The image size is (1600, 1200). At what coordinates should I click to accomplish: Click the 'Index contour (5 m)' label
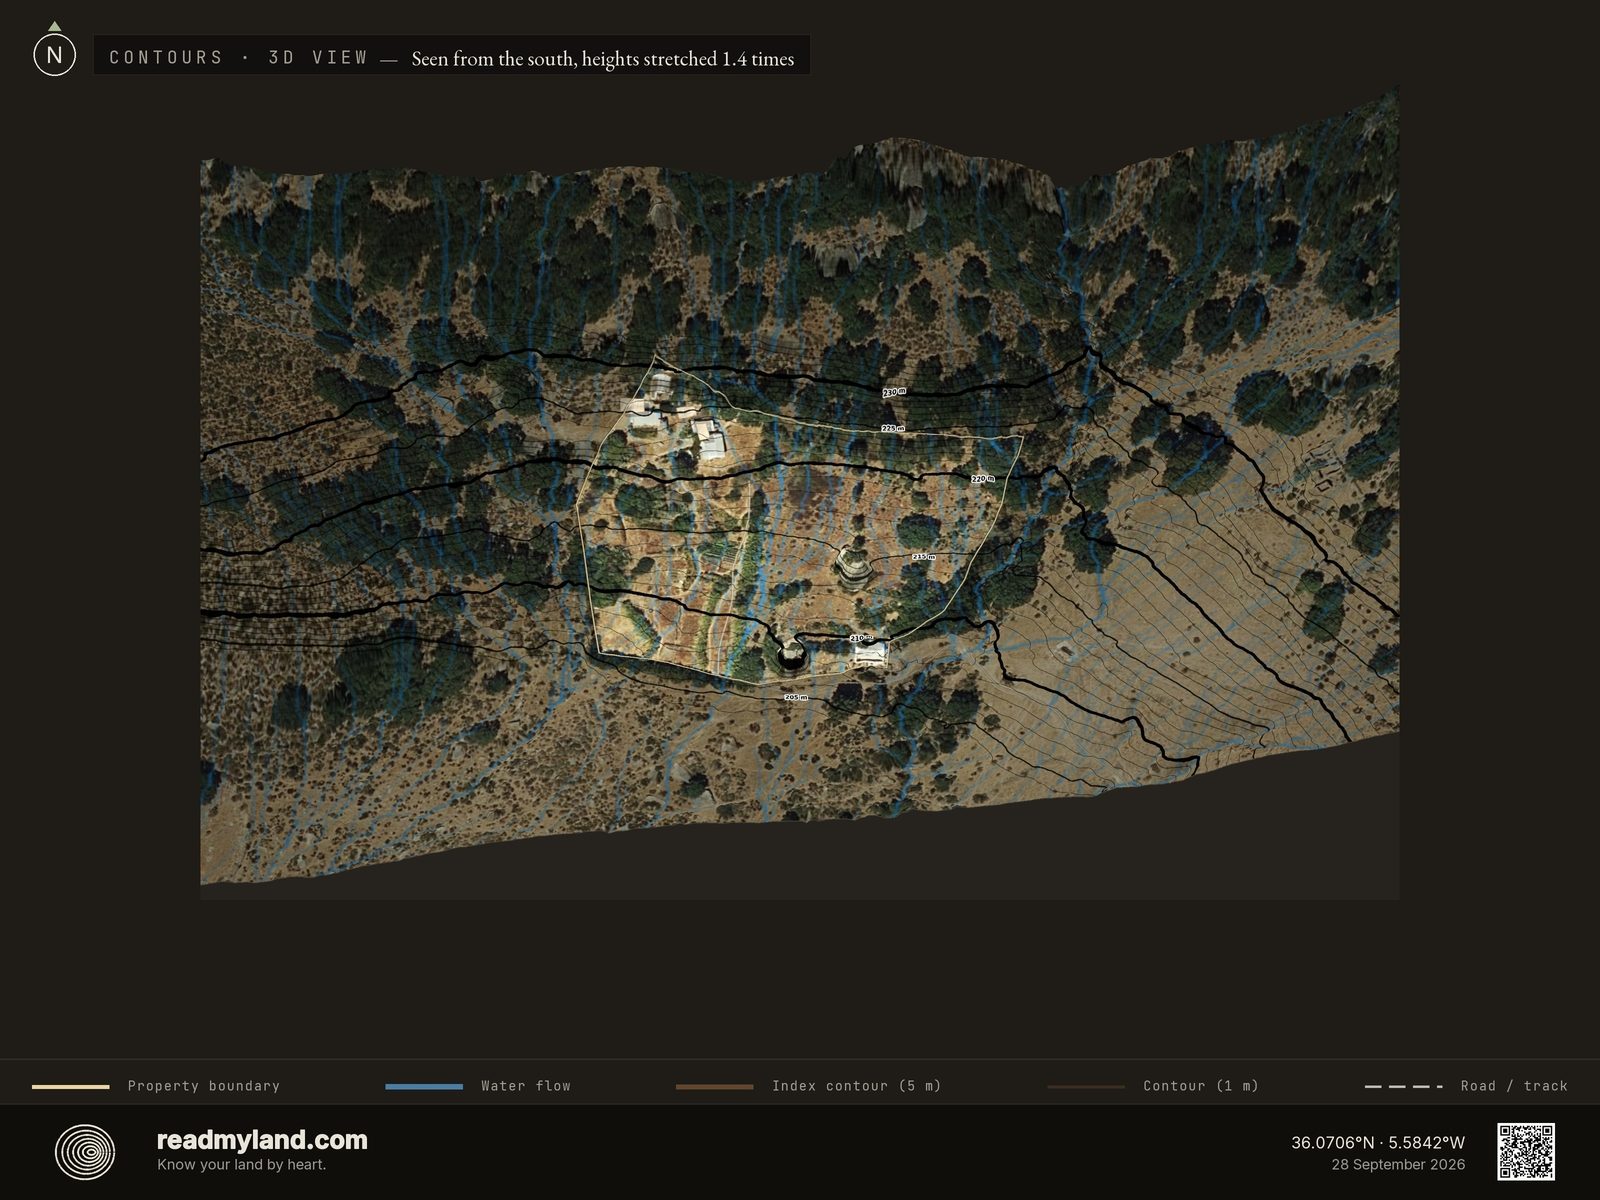(x=857, y=1086)
